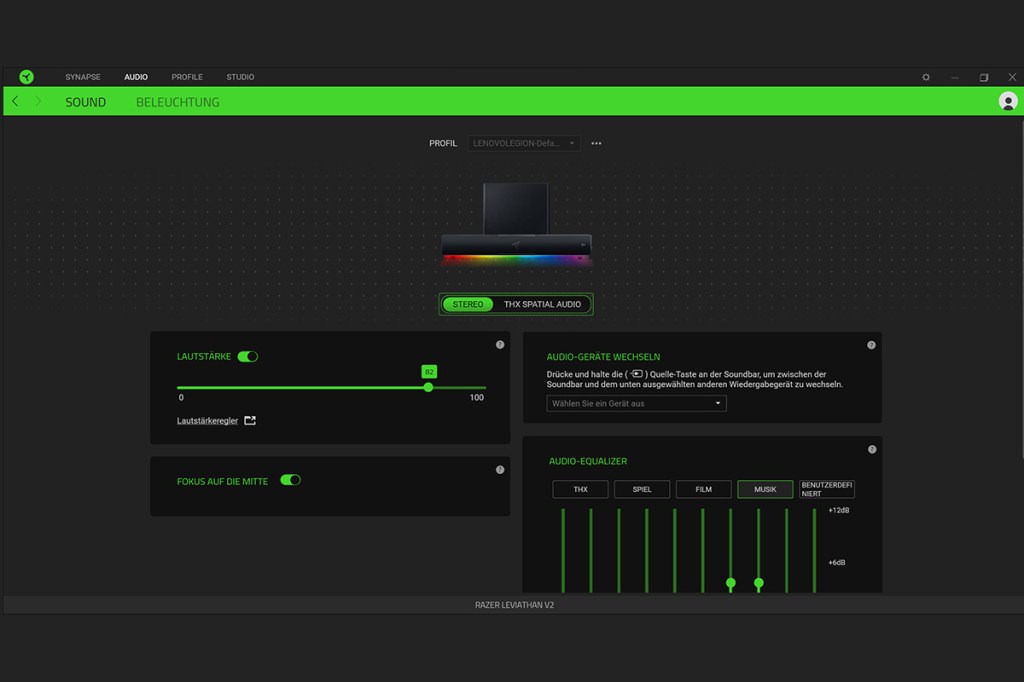The image size is (1024, 682).
Task: Choose the SPIEL equalizer preset
Action: (642, 489)
